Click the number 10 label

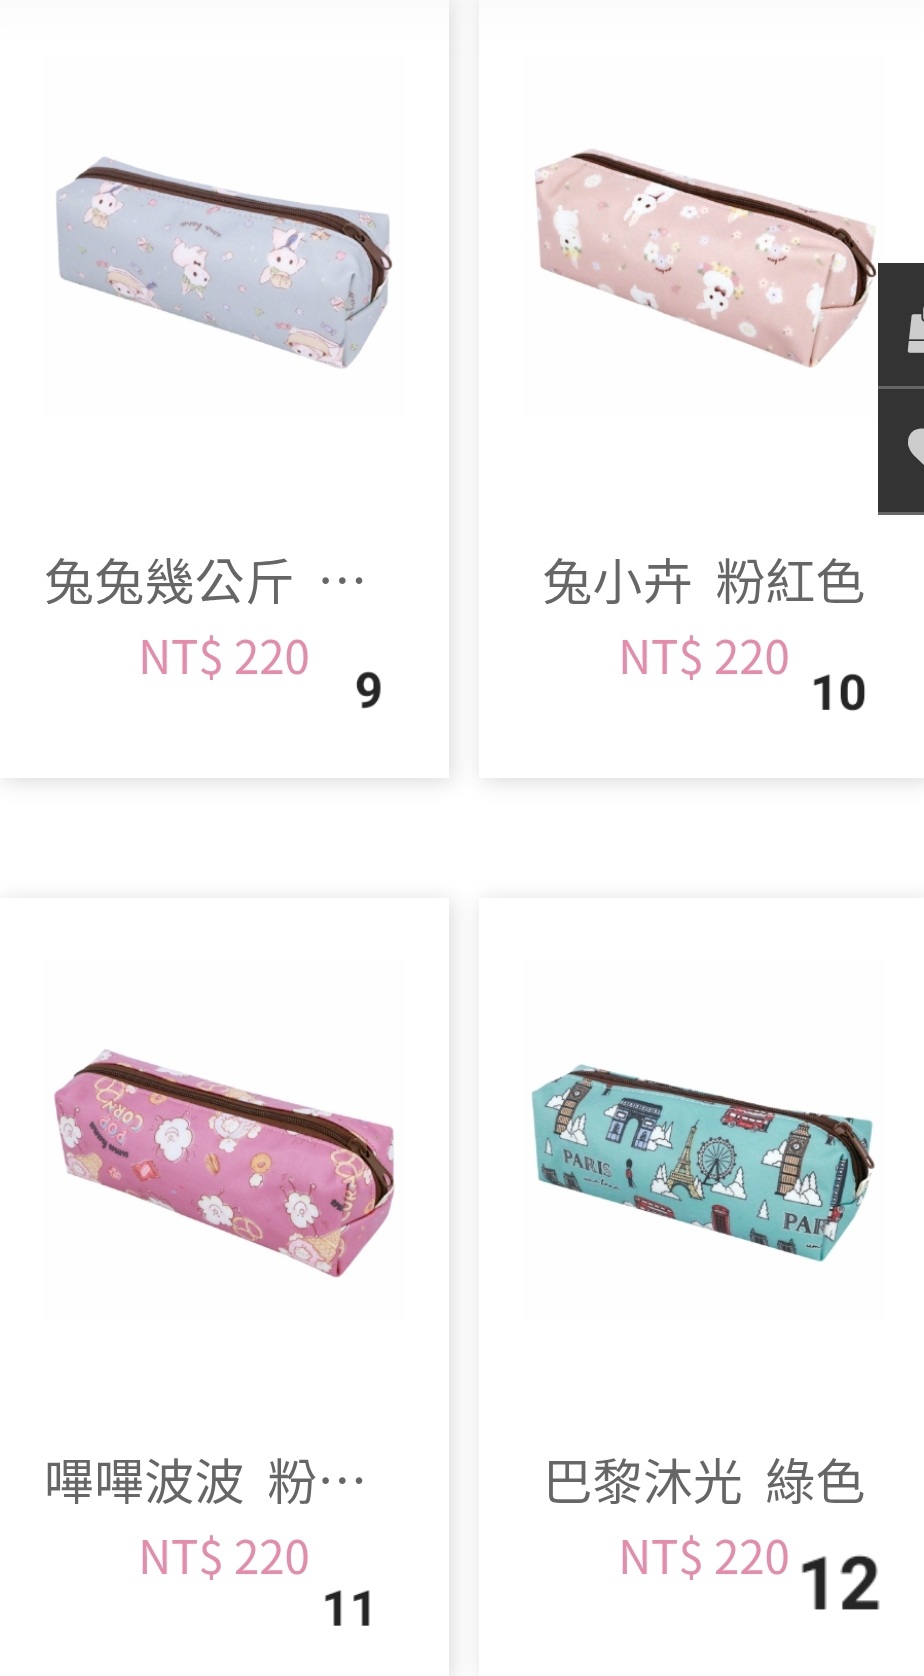click(x=838, y=693)
